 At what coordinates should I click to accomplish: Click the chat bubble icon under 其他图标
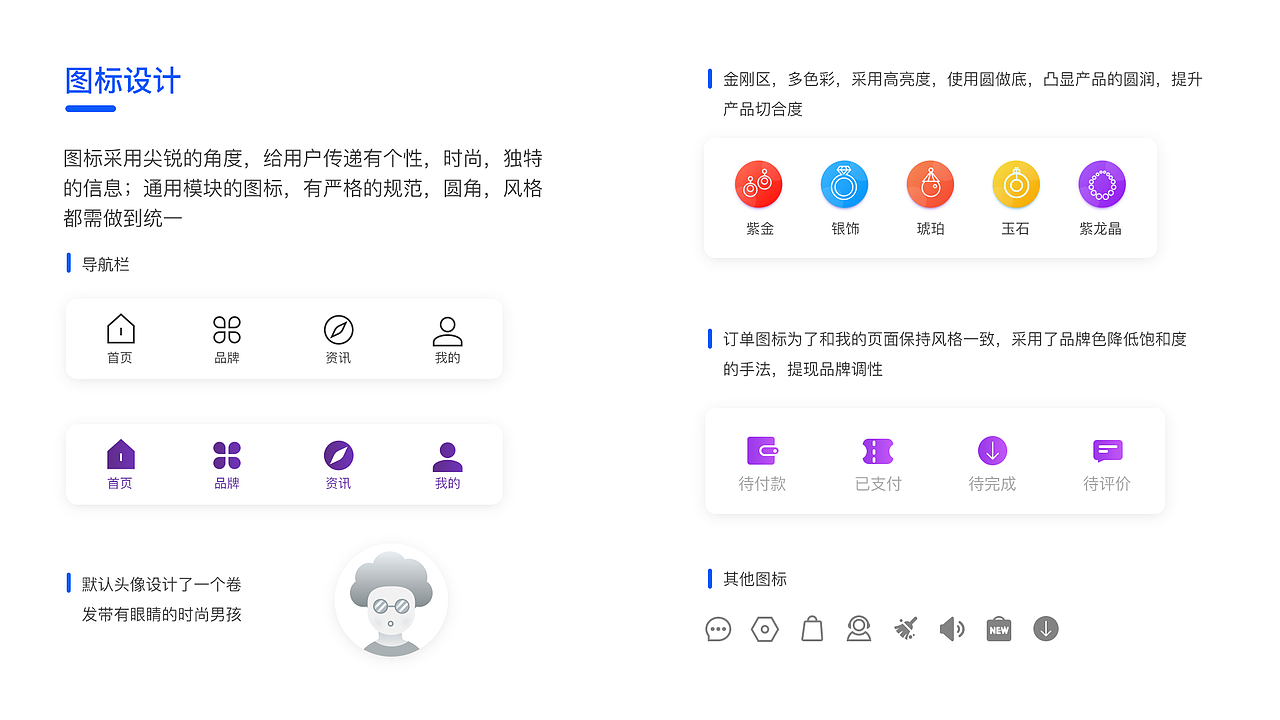(718, 628)
